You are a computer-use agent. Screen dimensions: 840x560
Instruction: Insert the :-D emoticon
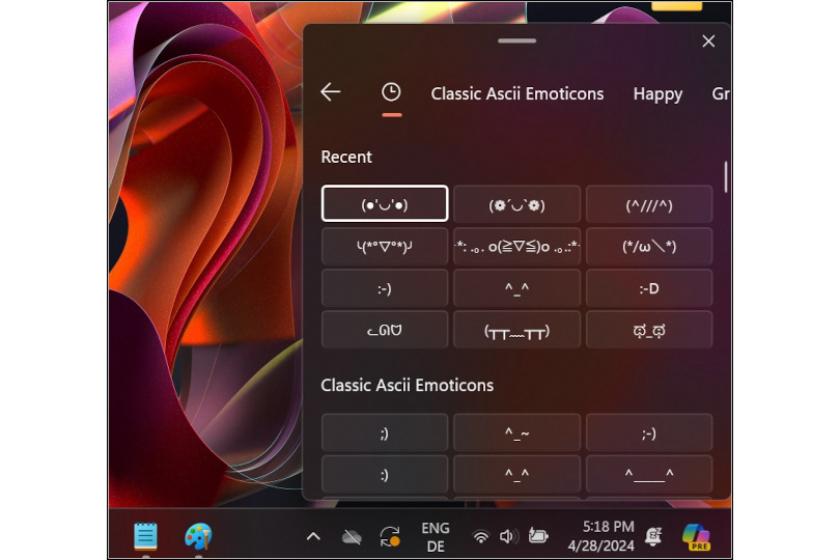click(649, 288)
